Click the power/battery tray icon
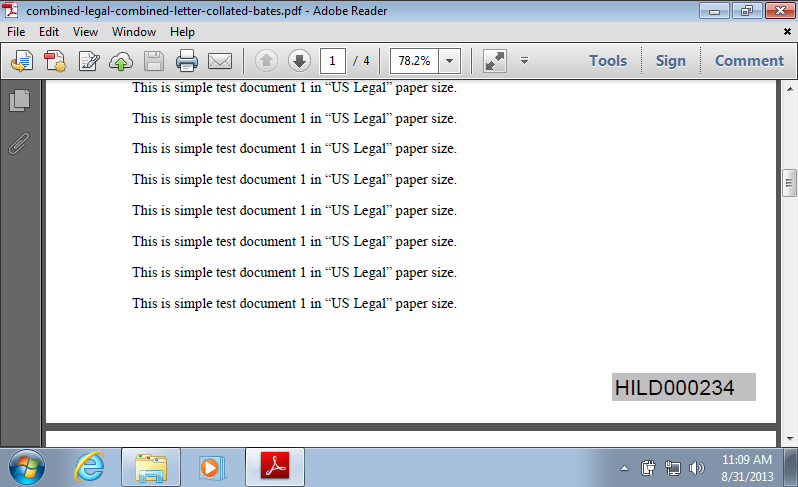 point(648,468)
